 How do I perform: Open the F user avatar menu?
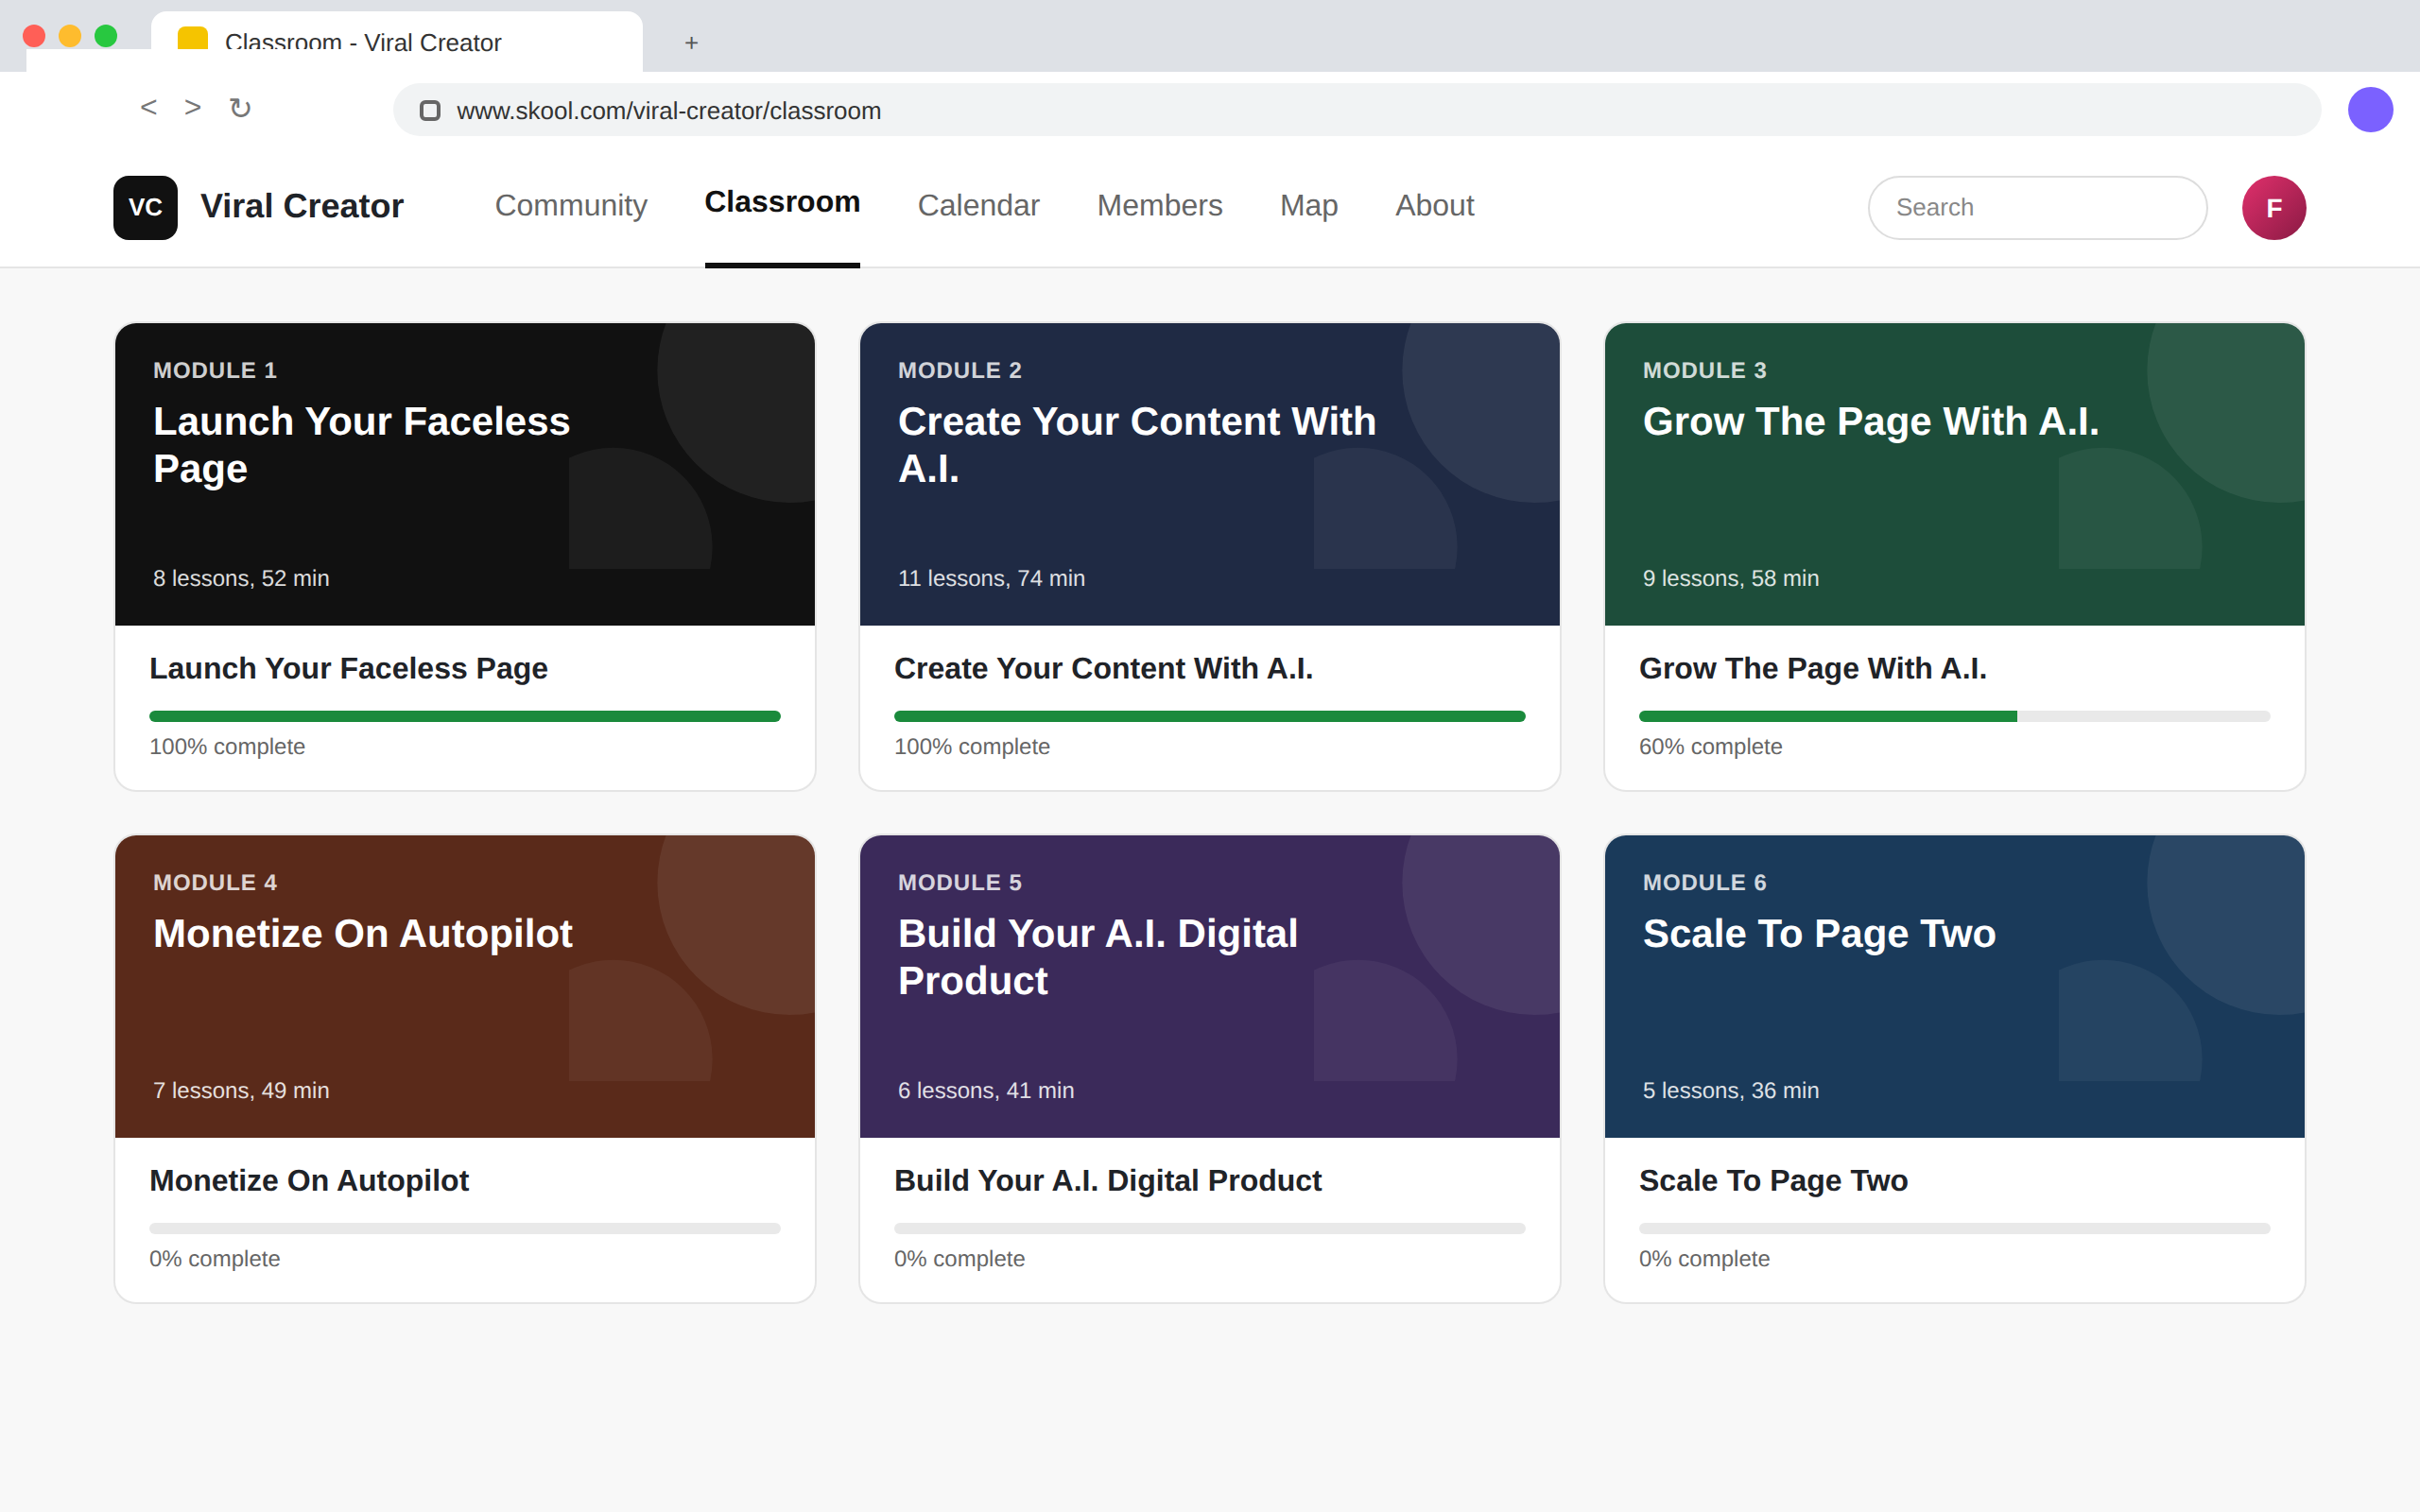2273,207
